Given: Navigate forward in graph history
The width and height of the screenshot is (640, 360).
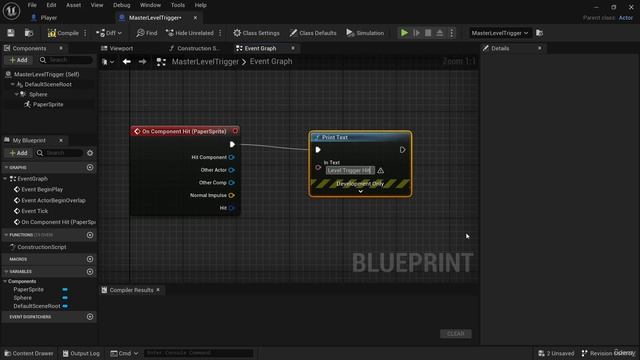Looking at the screenshot, I should click(142, 62).
